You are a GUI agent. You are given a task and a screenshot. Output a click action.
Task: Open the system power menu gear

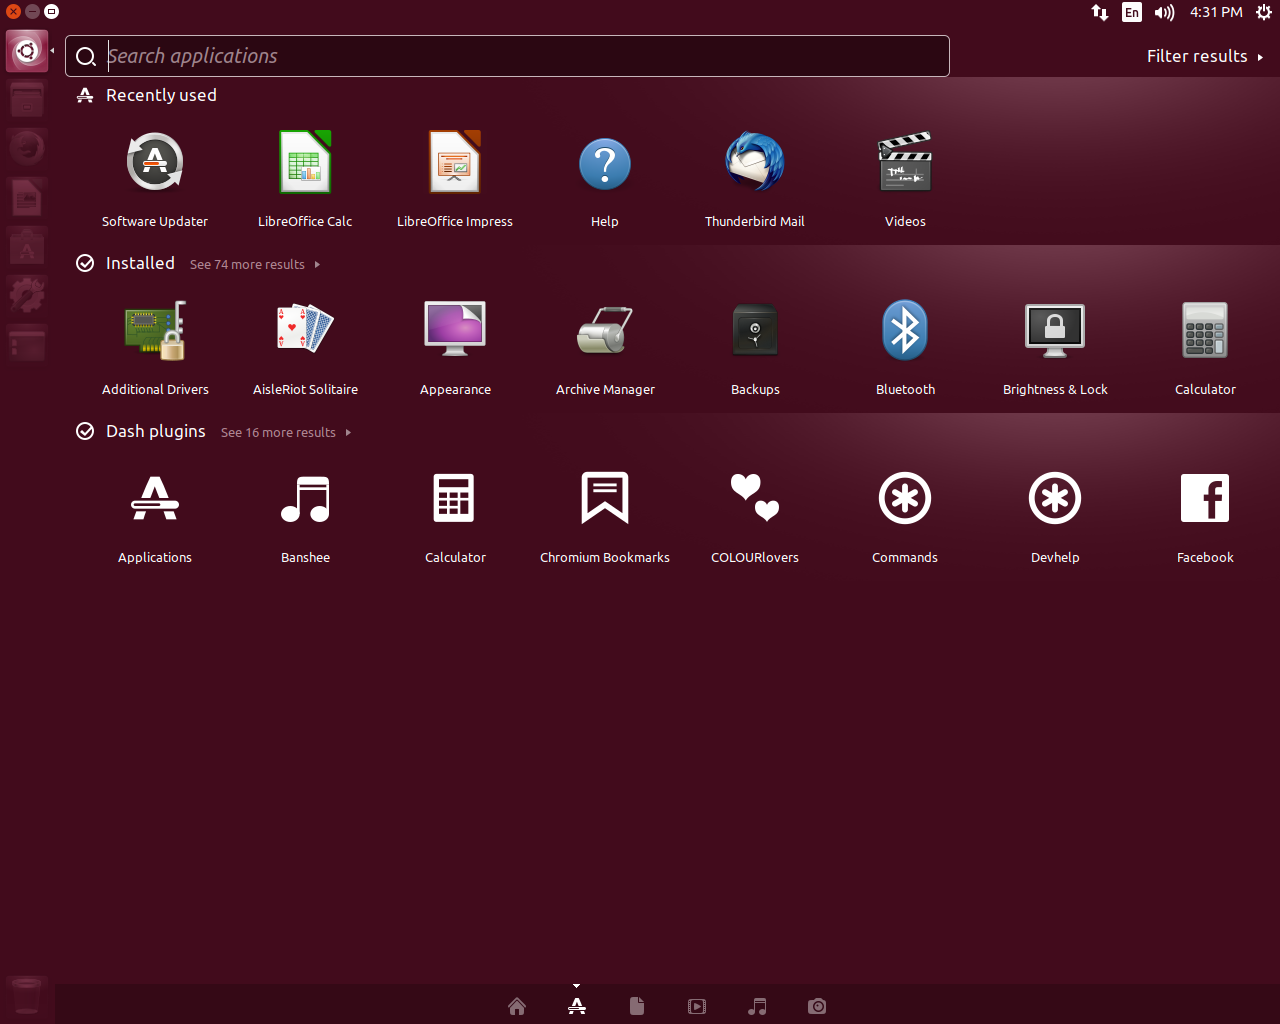click(x=1264, y=12)
